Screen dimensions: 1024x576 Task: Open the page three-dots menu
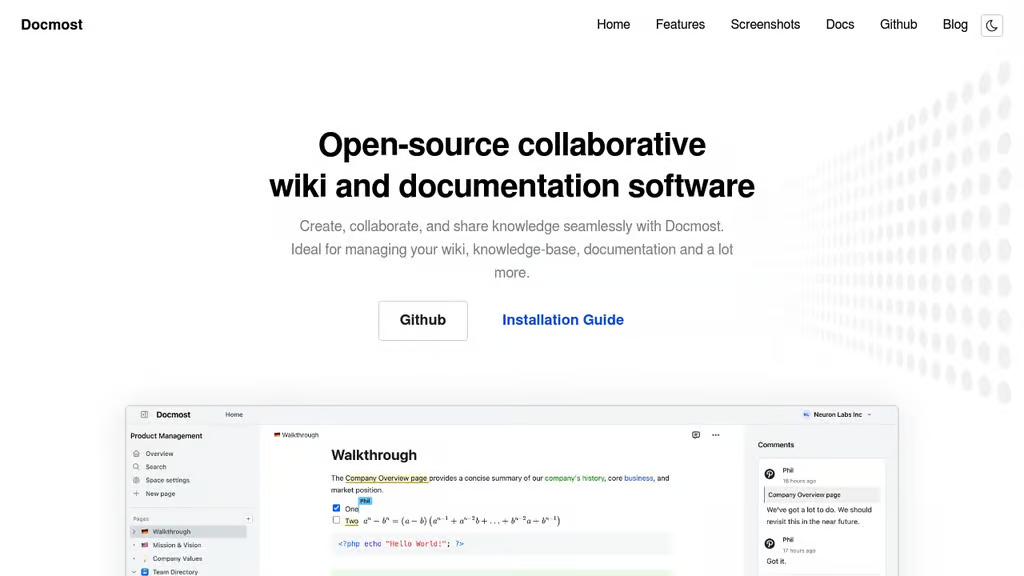tap(716, 435)
